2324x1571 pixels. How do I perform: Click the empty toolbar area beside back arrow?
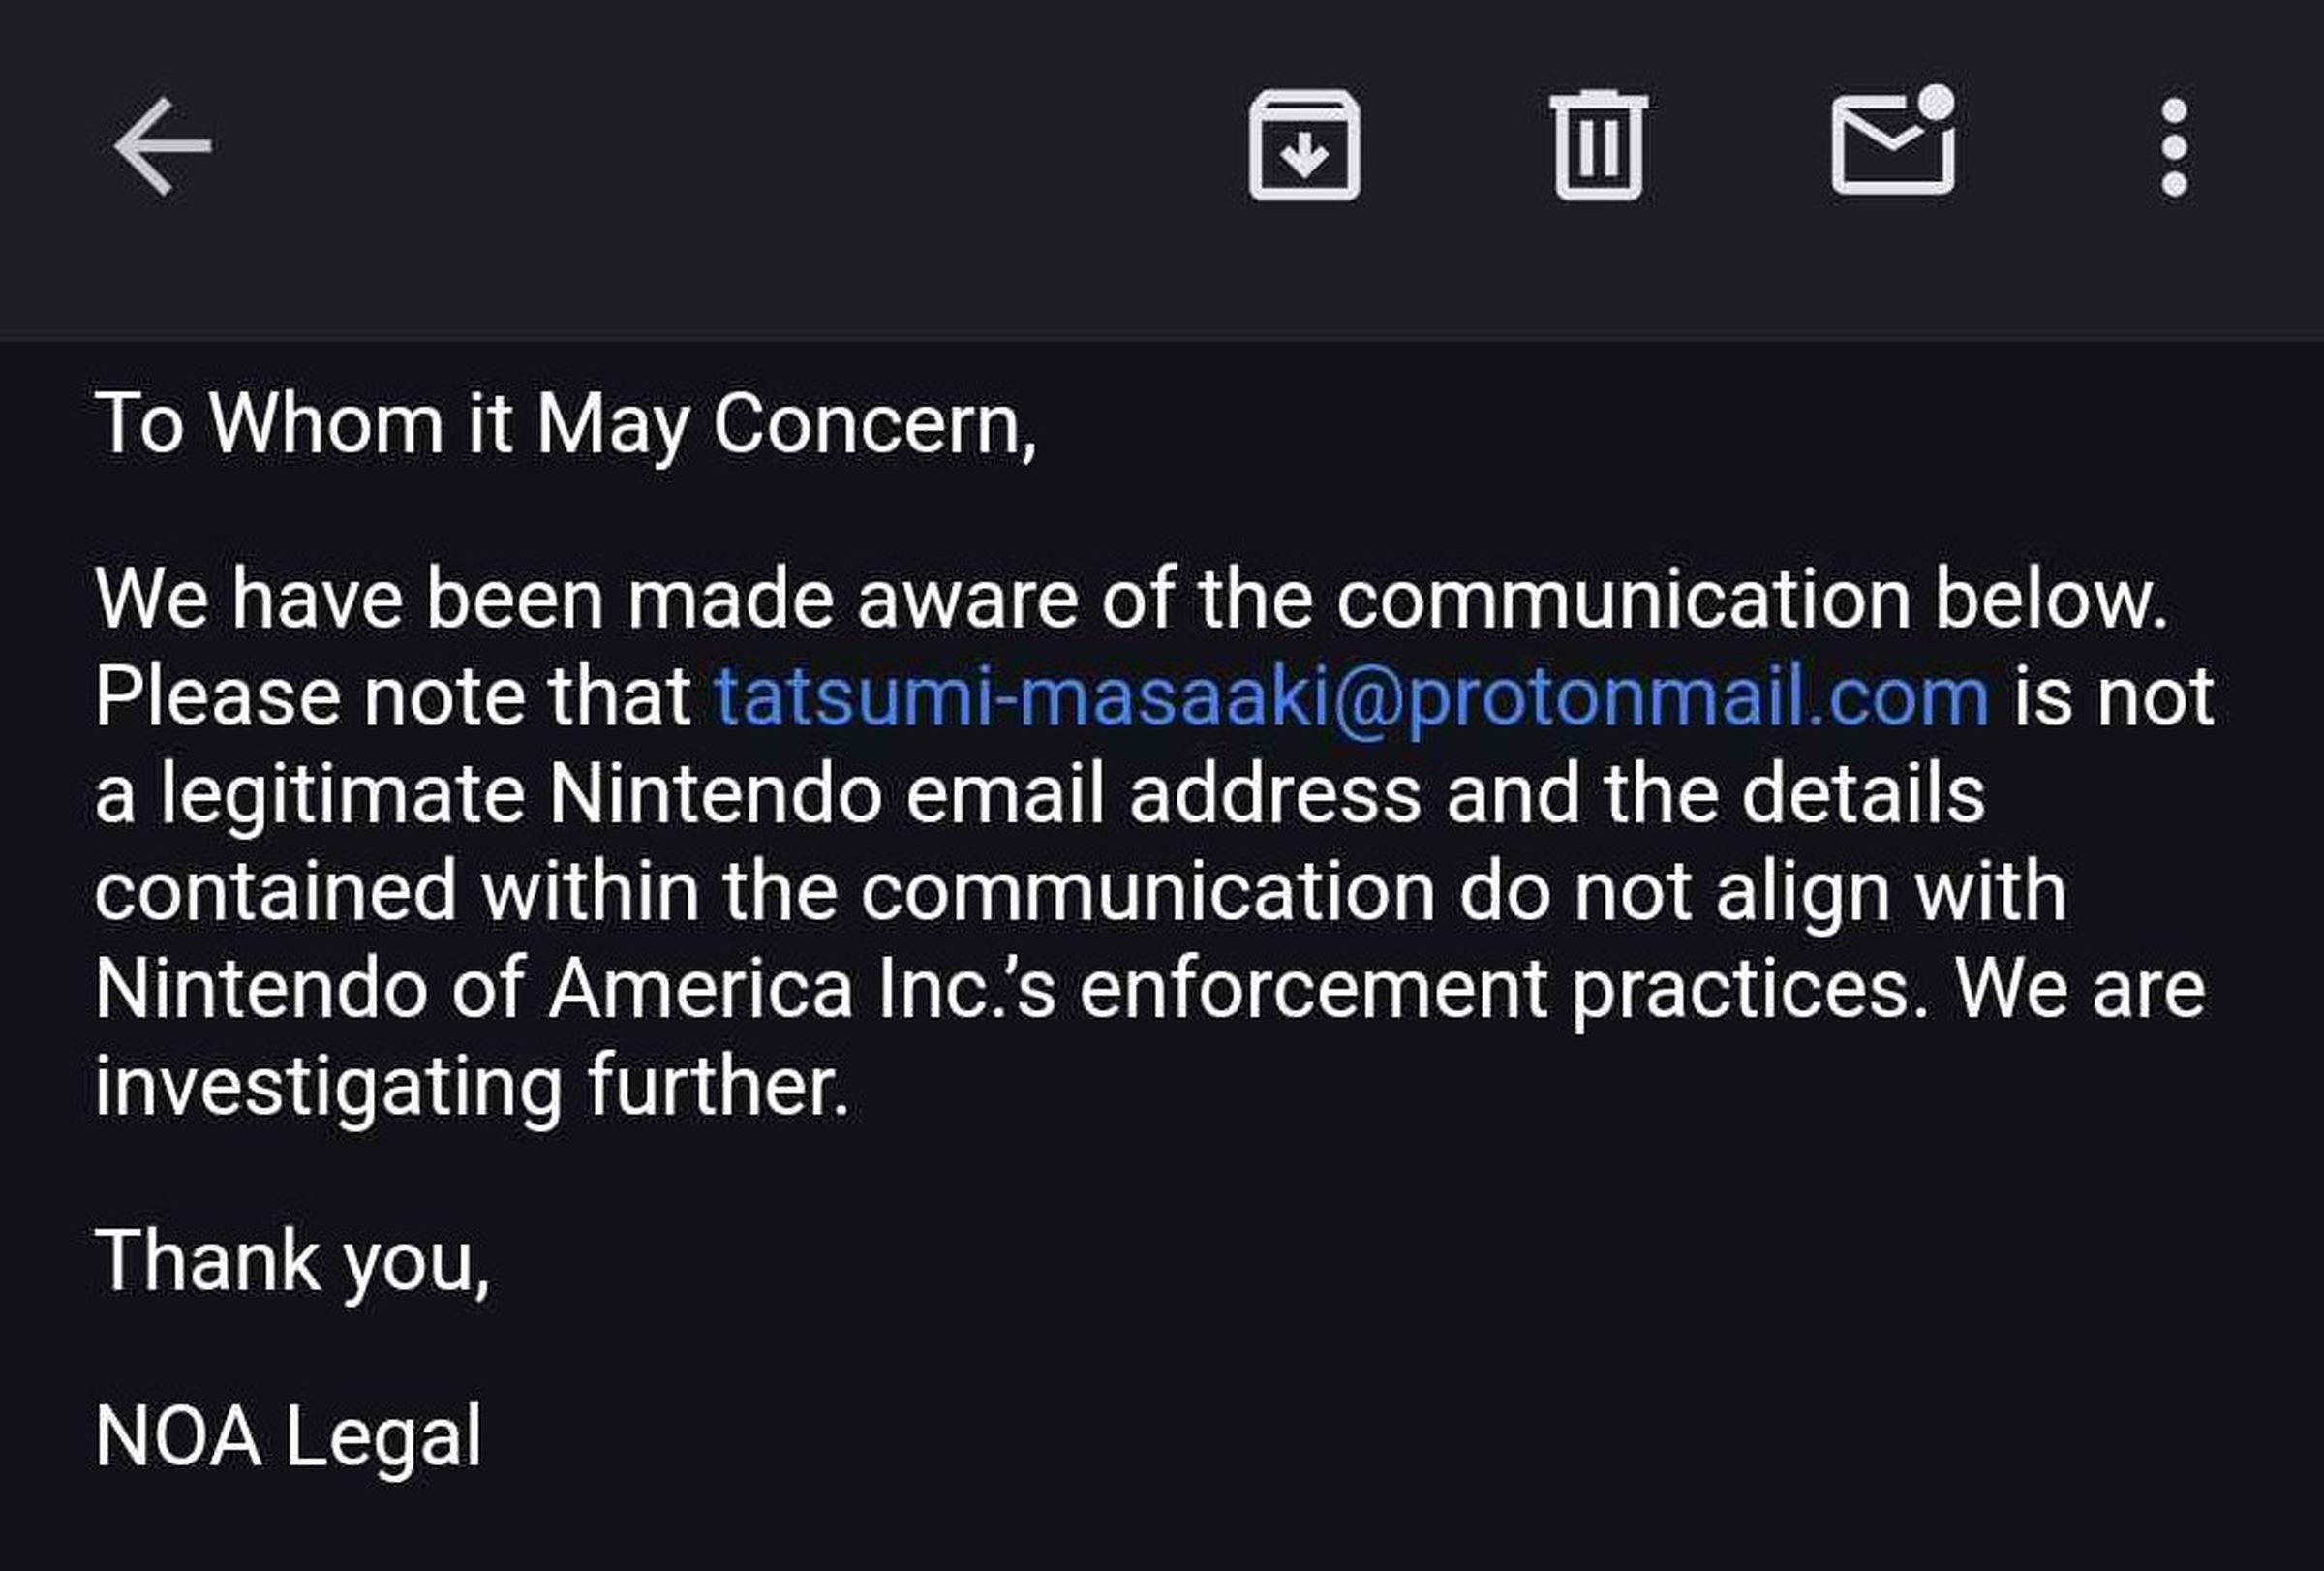pyautogui.click(x=700, y=146)
